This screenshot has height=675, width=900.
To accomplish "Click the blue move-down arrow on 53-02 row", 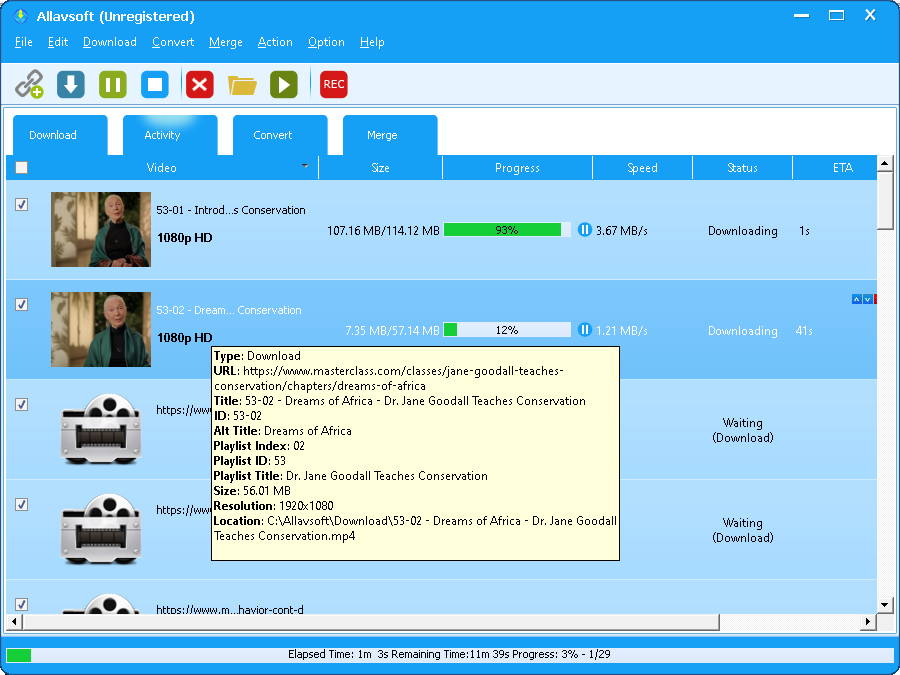I will tap(868, 299).
